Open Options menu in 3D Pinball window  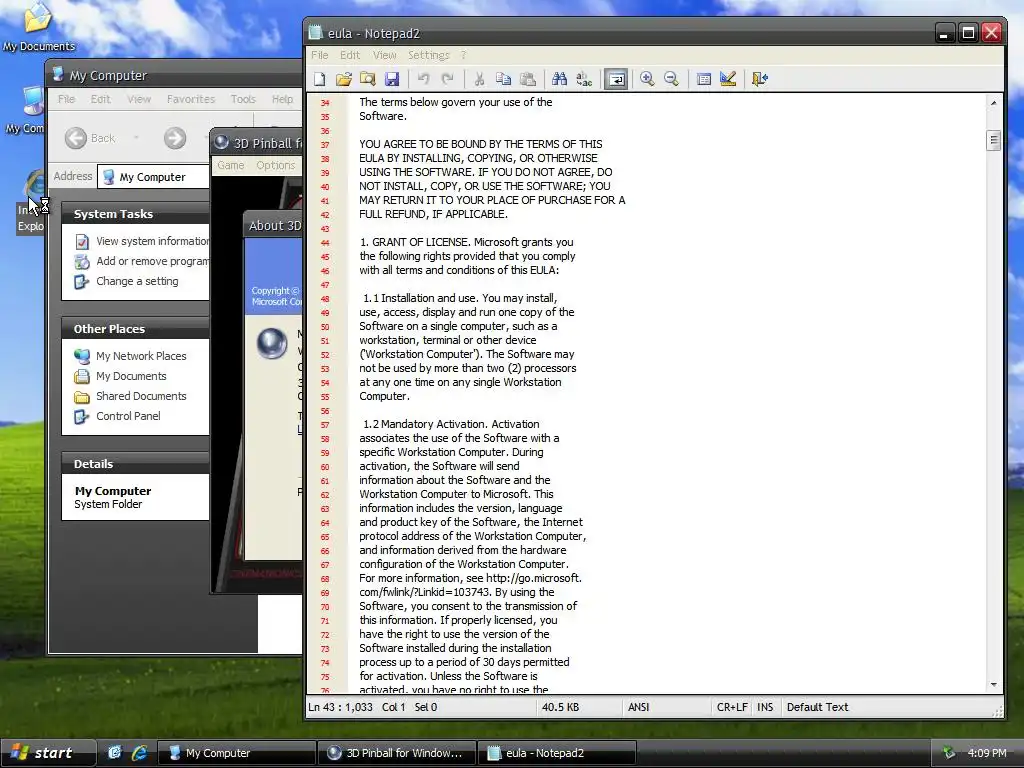[276, 165]
